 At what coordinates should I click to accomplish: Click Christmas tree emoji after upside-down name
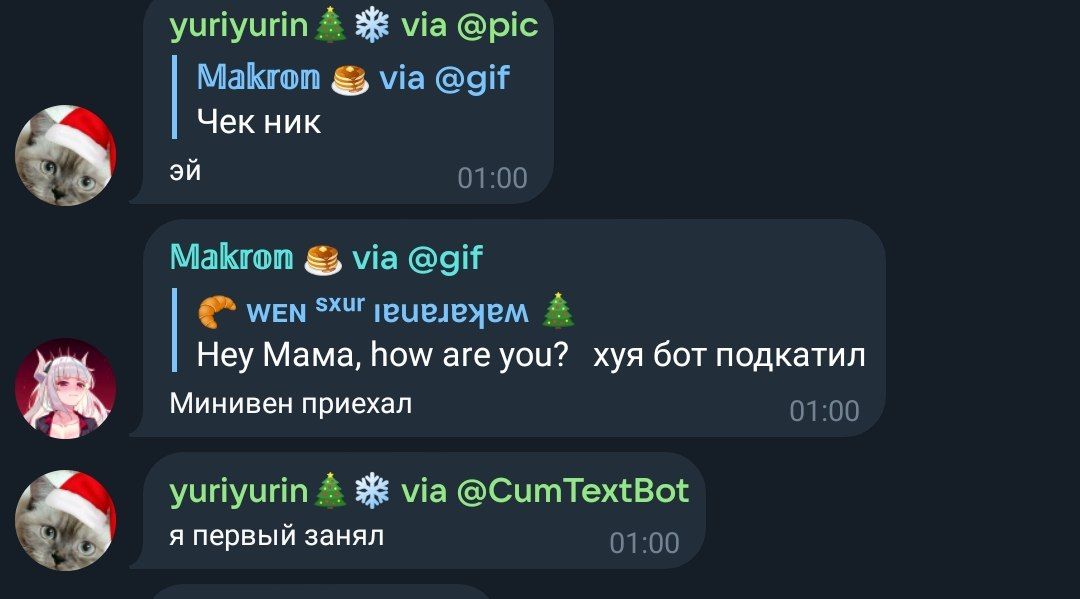tap(558, 311)
